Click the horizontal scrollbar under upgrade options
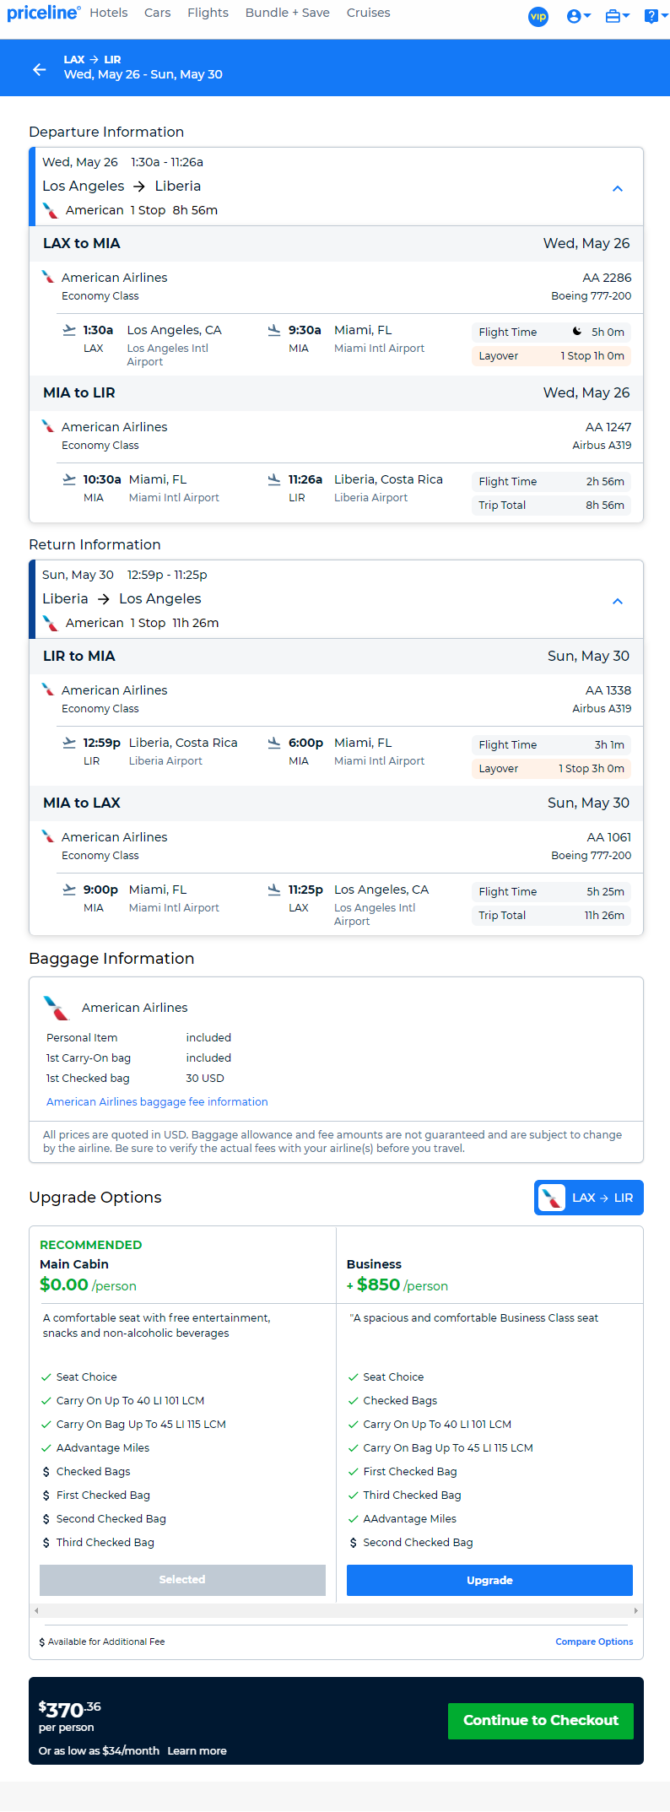 pos(336,1610)
